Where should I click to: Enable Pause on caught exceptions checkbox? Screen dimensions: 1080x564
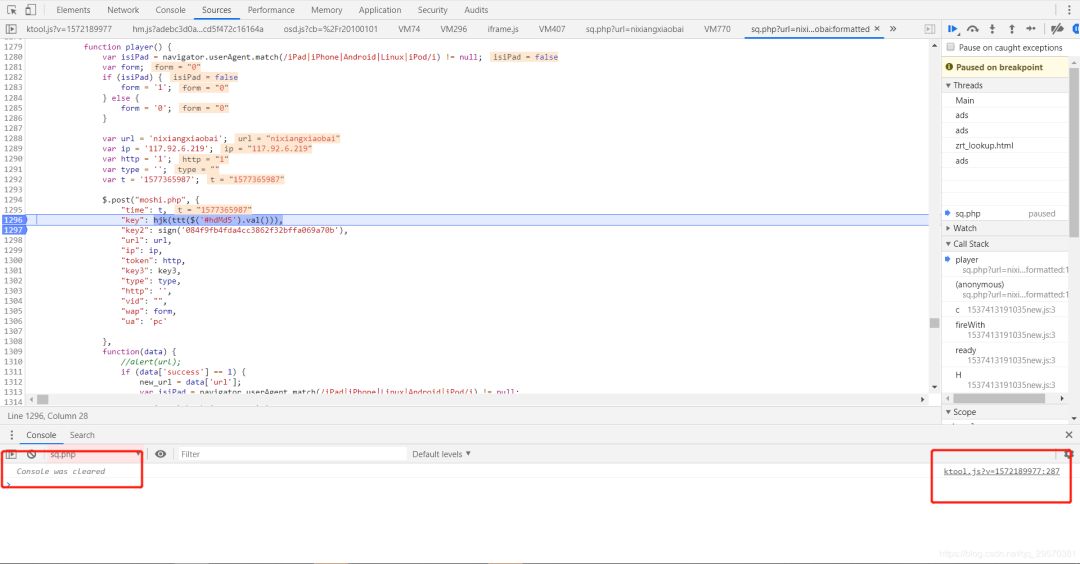click(x=950, y=48)
